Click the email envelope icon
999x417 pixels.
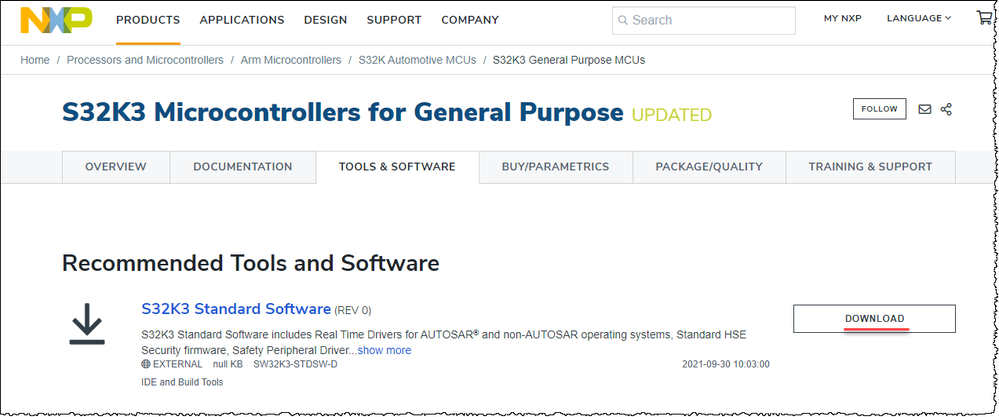pyautogui.click(x=924, y=110)
